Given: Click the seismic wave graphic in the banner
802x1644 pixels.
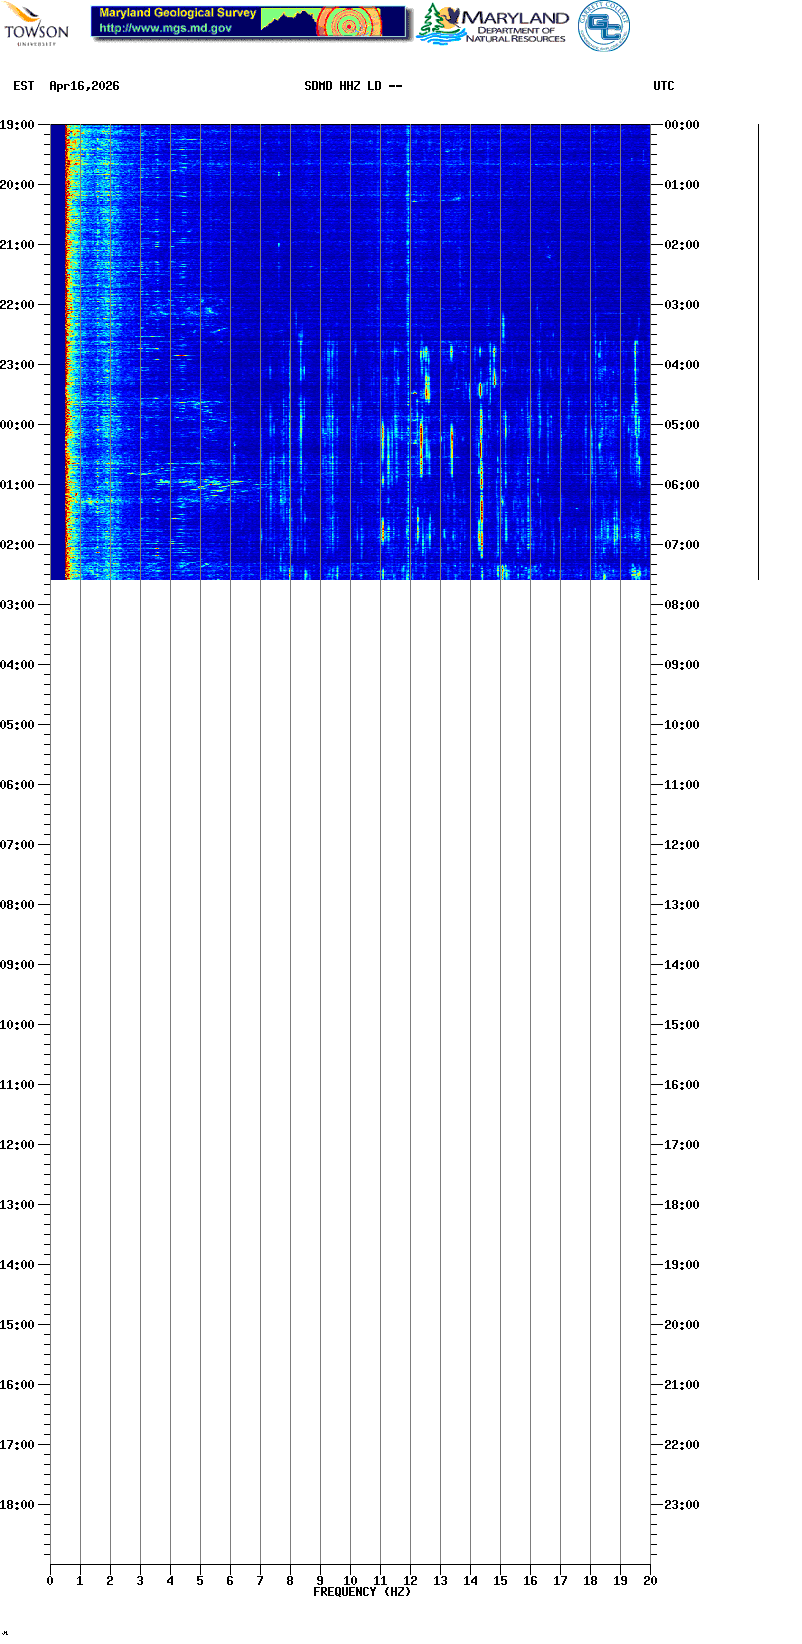Looking at the screenshot, I should tap(349, 22).
